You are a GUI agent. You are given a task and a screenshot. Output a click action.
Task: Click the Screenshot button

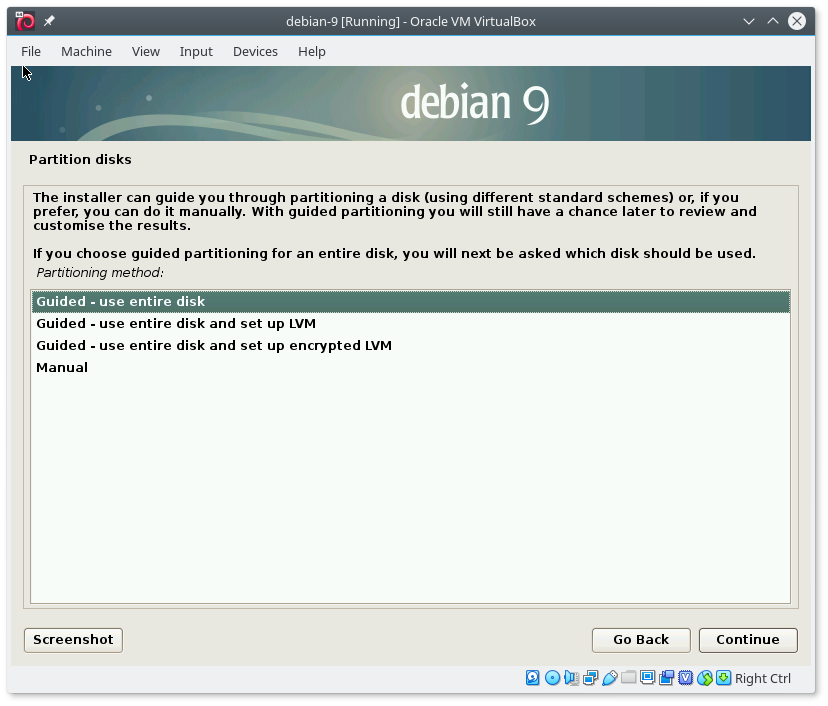click(73, 640)
